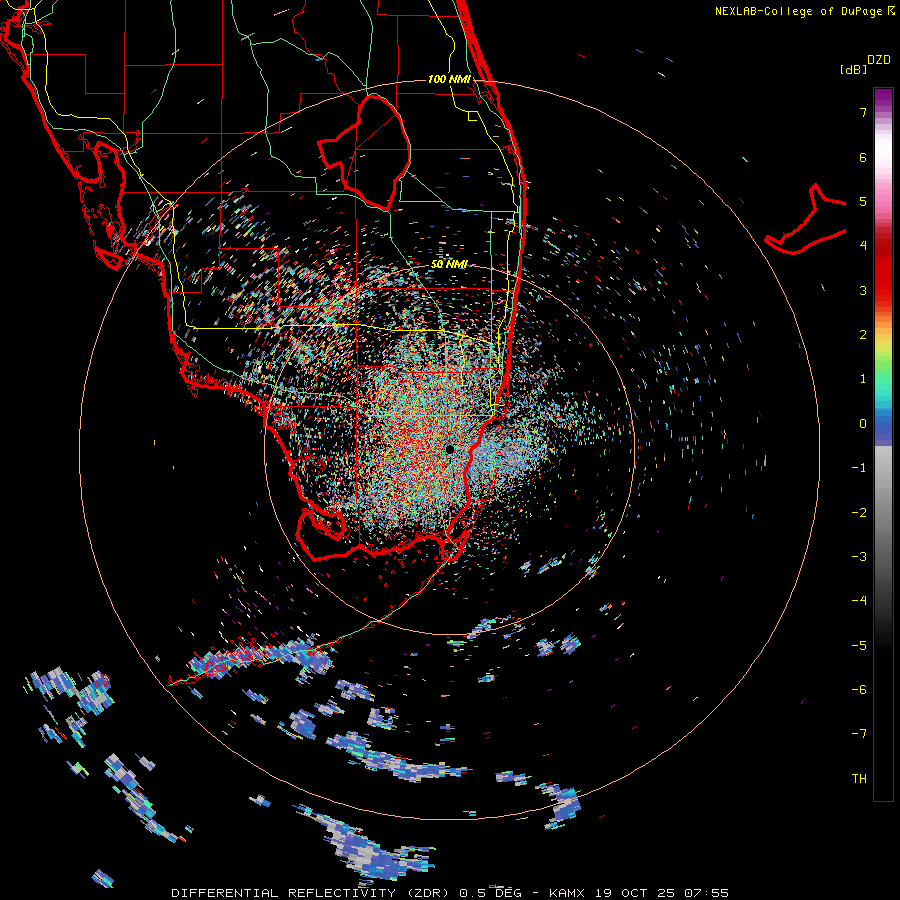Viewport: 900px width, 900px height.
Task: Click the -1 dB scale tick label
Action: [x=859, y=468]
